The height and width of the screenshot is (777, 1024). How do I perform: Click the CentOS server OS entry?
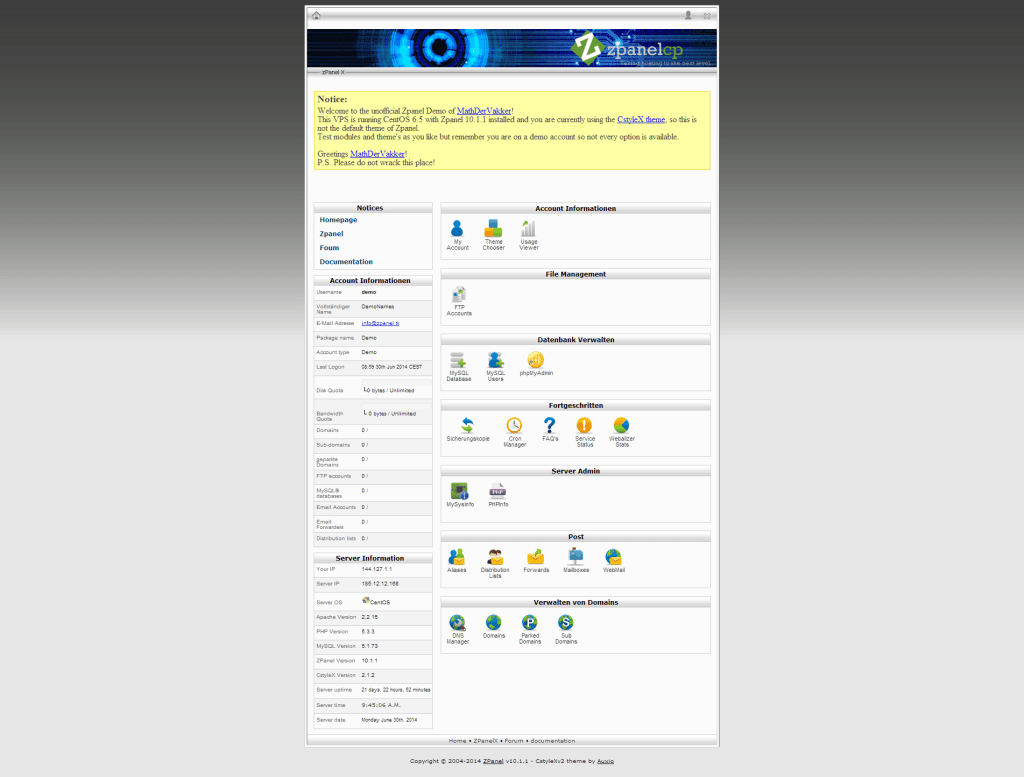pos(376,601)
